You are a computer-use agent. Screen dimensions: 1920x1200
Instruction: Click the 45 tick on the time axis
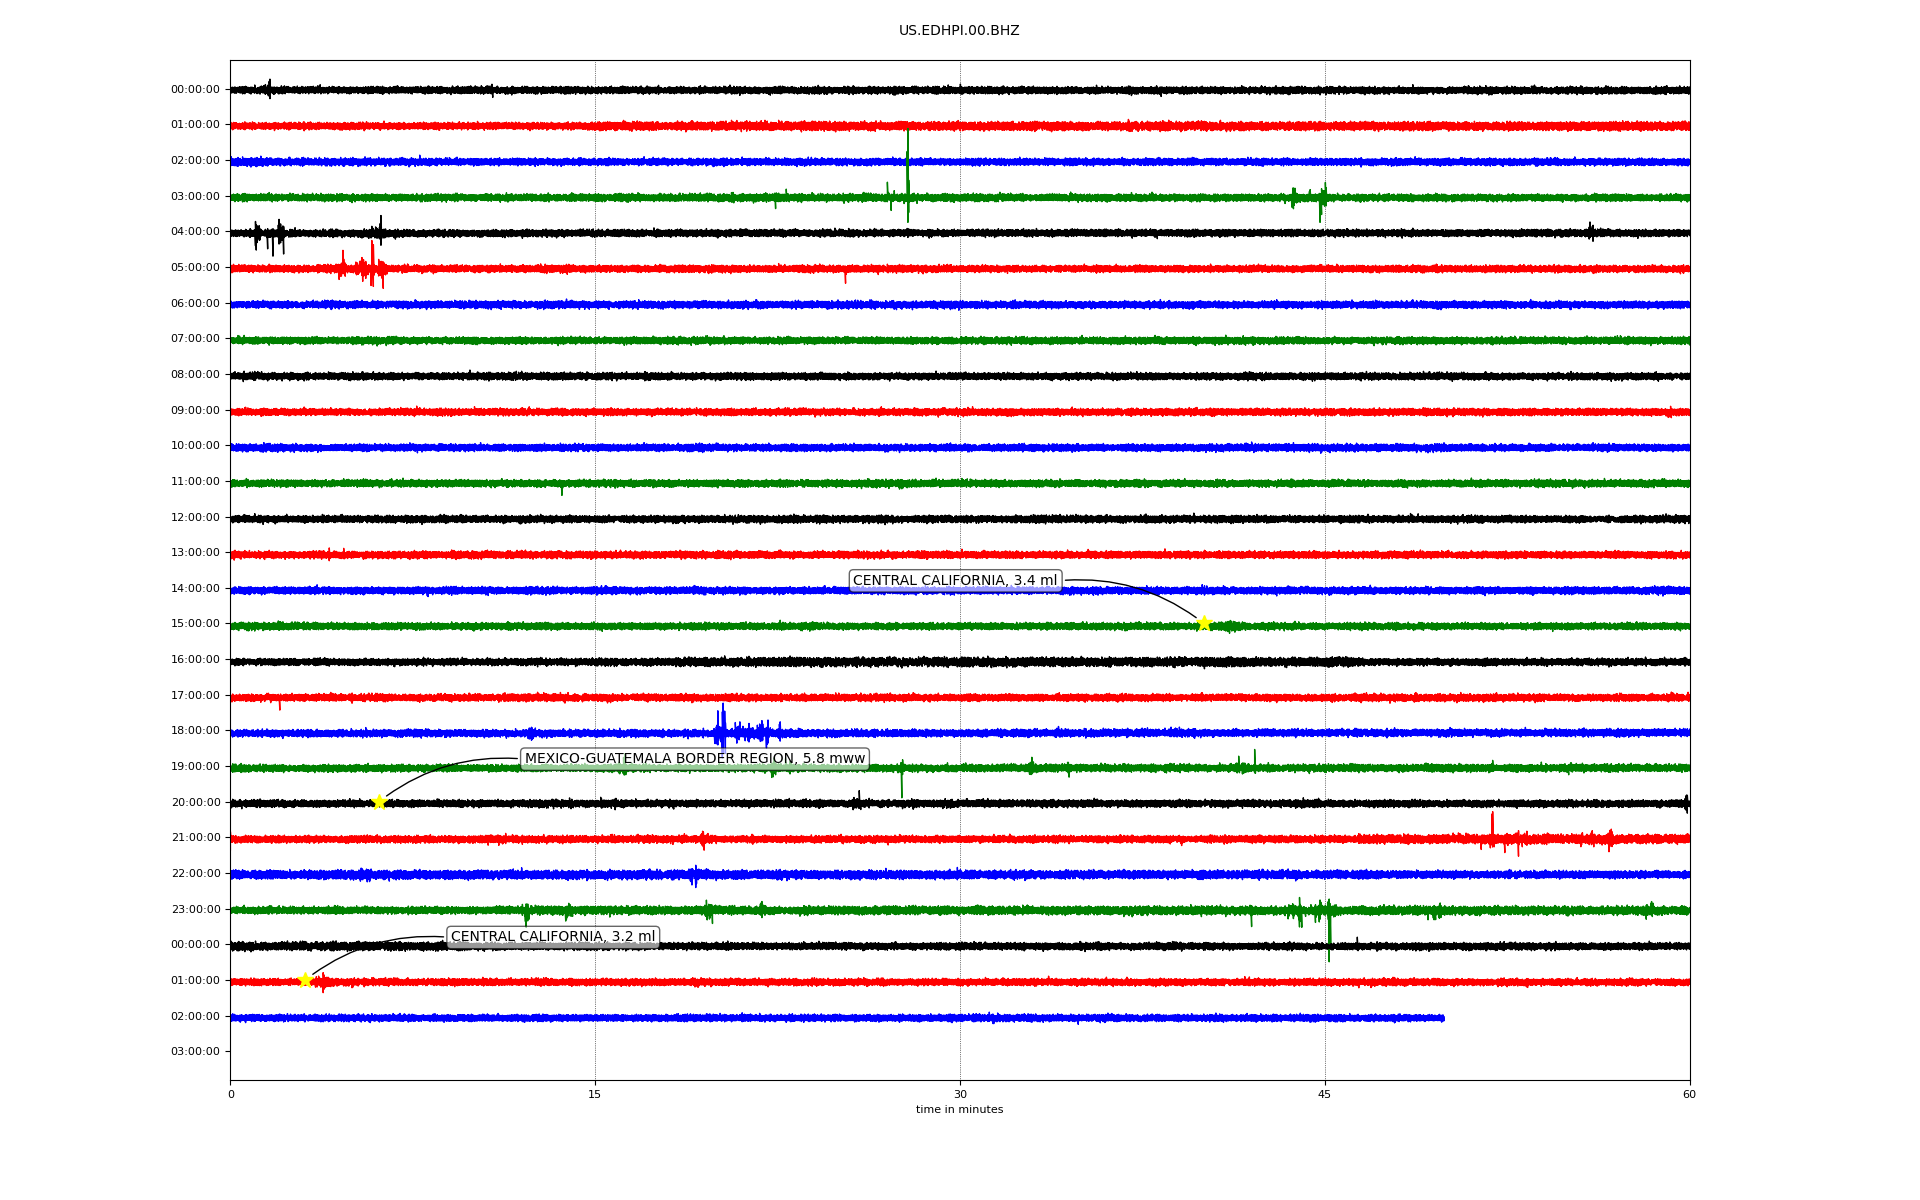click(1325, 1095)
